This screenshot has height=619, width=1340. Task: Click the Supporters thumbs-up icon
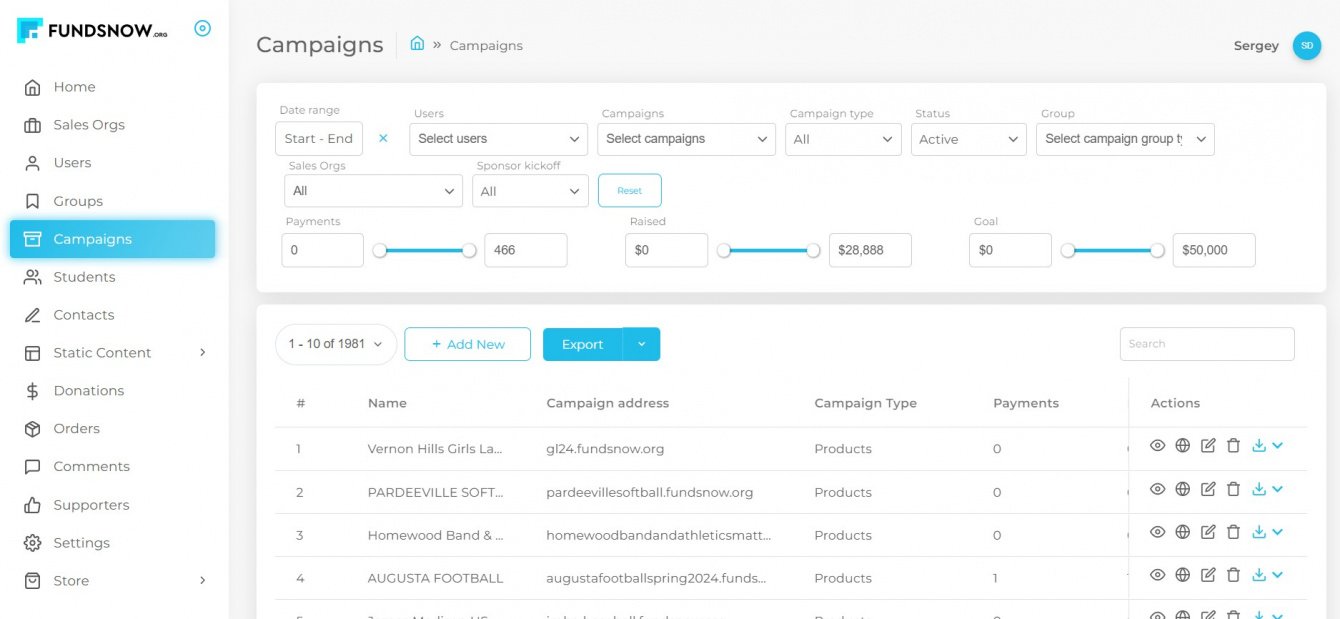coord(33,505)
